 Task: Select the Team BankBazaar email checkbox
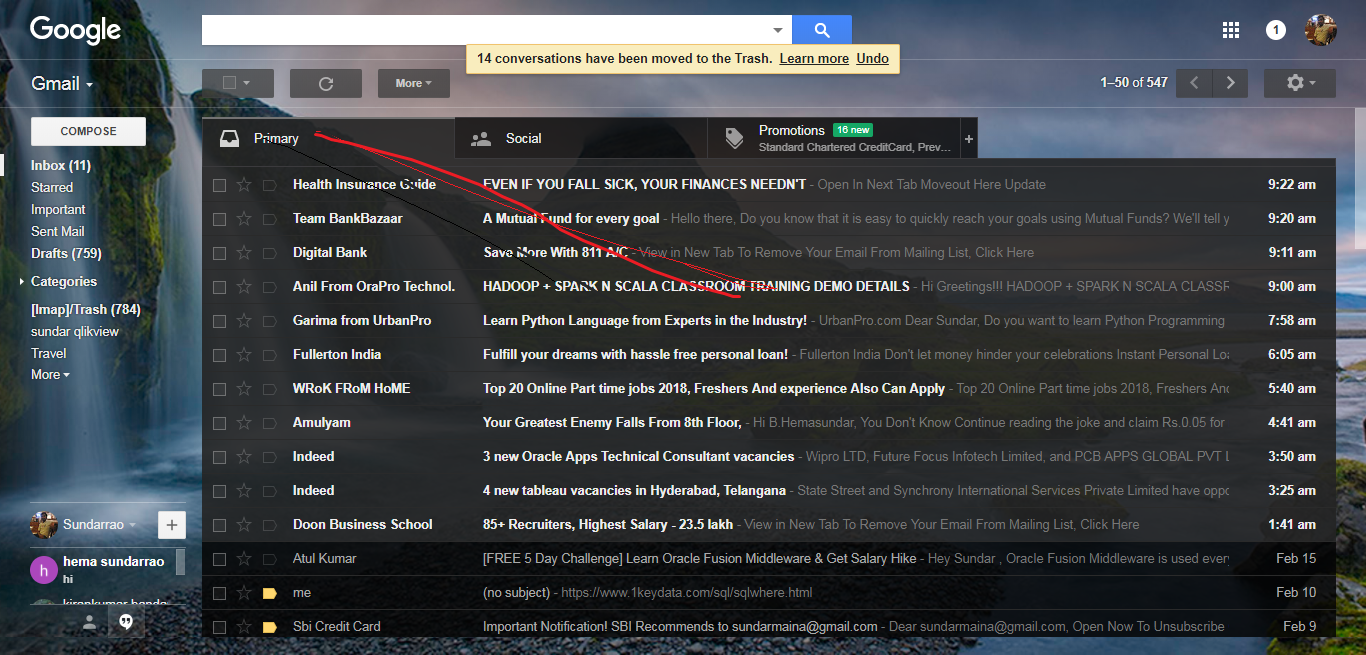tap(219, 219)
